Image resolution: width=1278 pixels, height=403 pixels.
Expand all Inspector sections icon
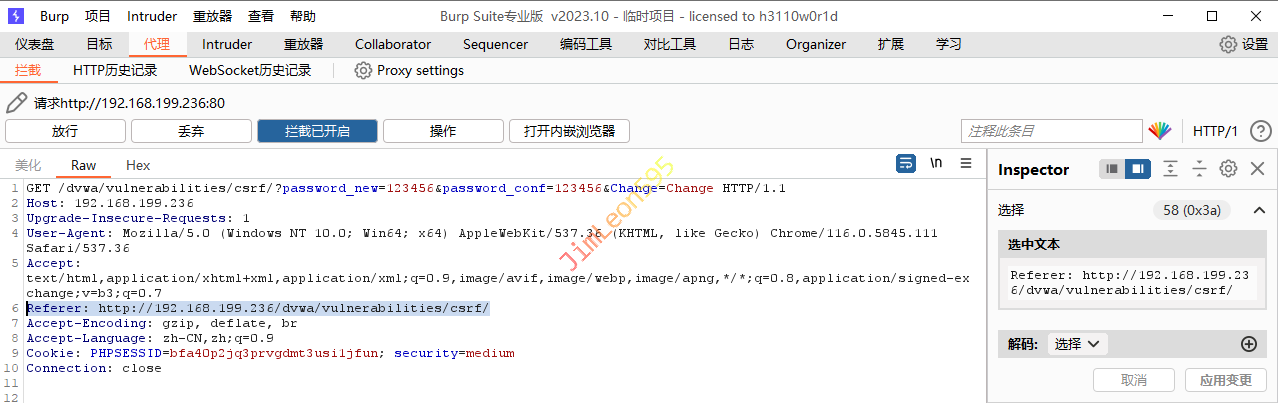tap(1170, 169)
